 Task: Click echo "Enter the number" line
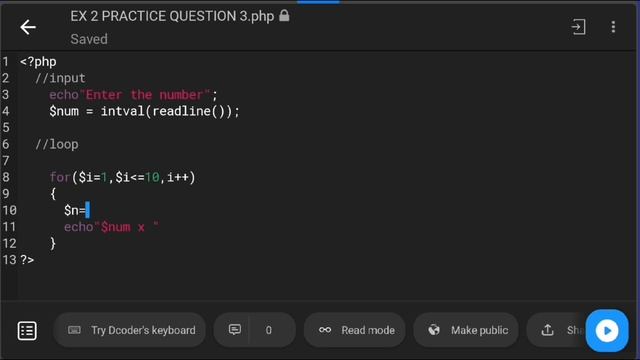click(133, 95)
